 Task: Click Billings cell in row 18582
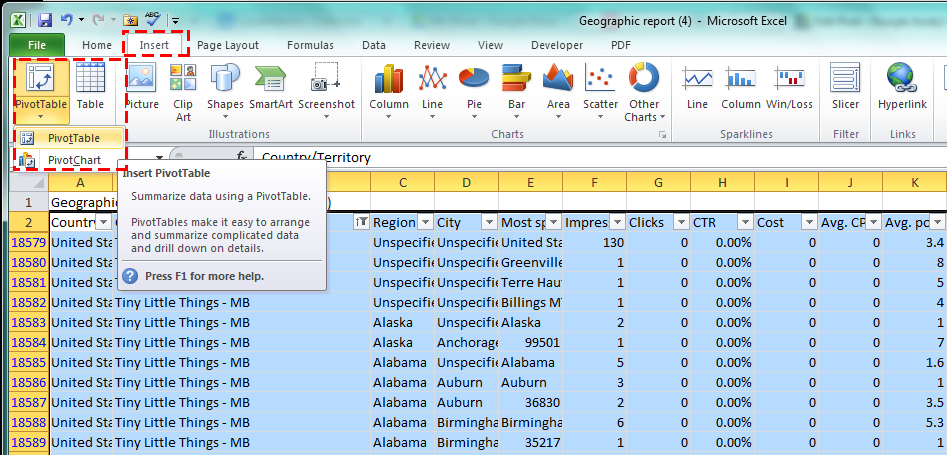pos(531,303)
